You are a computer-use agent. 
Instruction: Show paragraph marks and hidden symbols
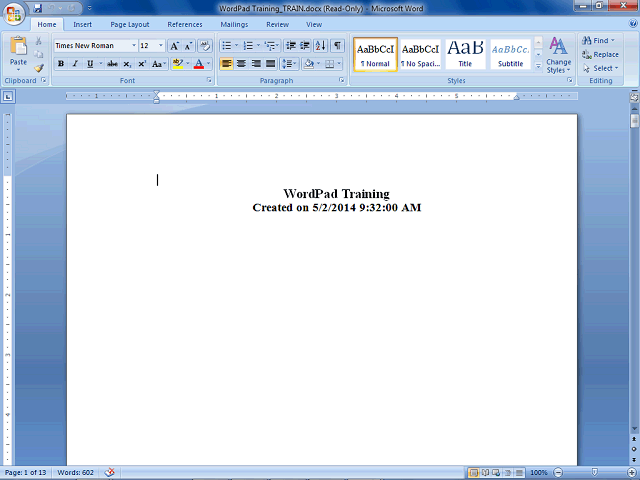point(337,46)
